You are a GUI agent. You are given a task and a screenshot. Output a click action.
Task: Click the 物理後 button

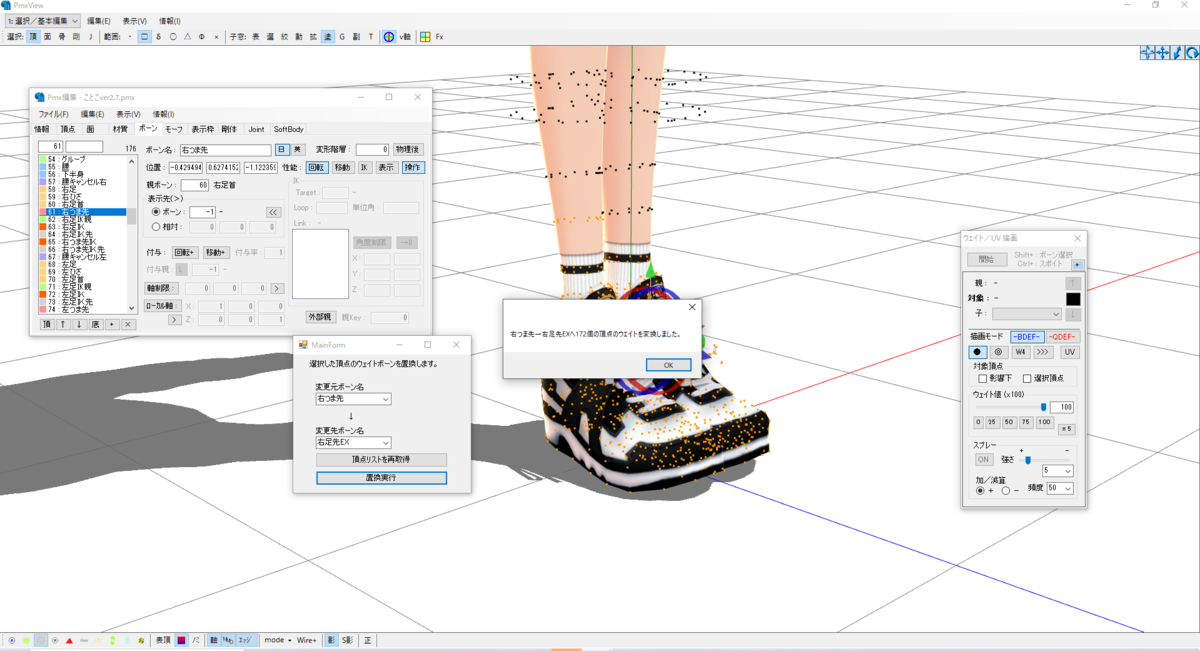(408, 149)
